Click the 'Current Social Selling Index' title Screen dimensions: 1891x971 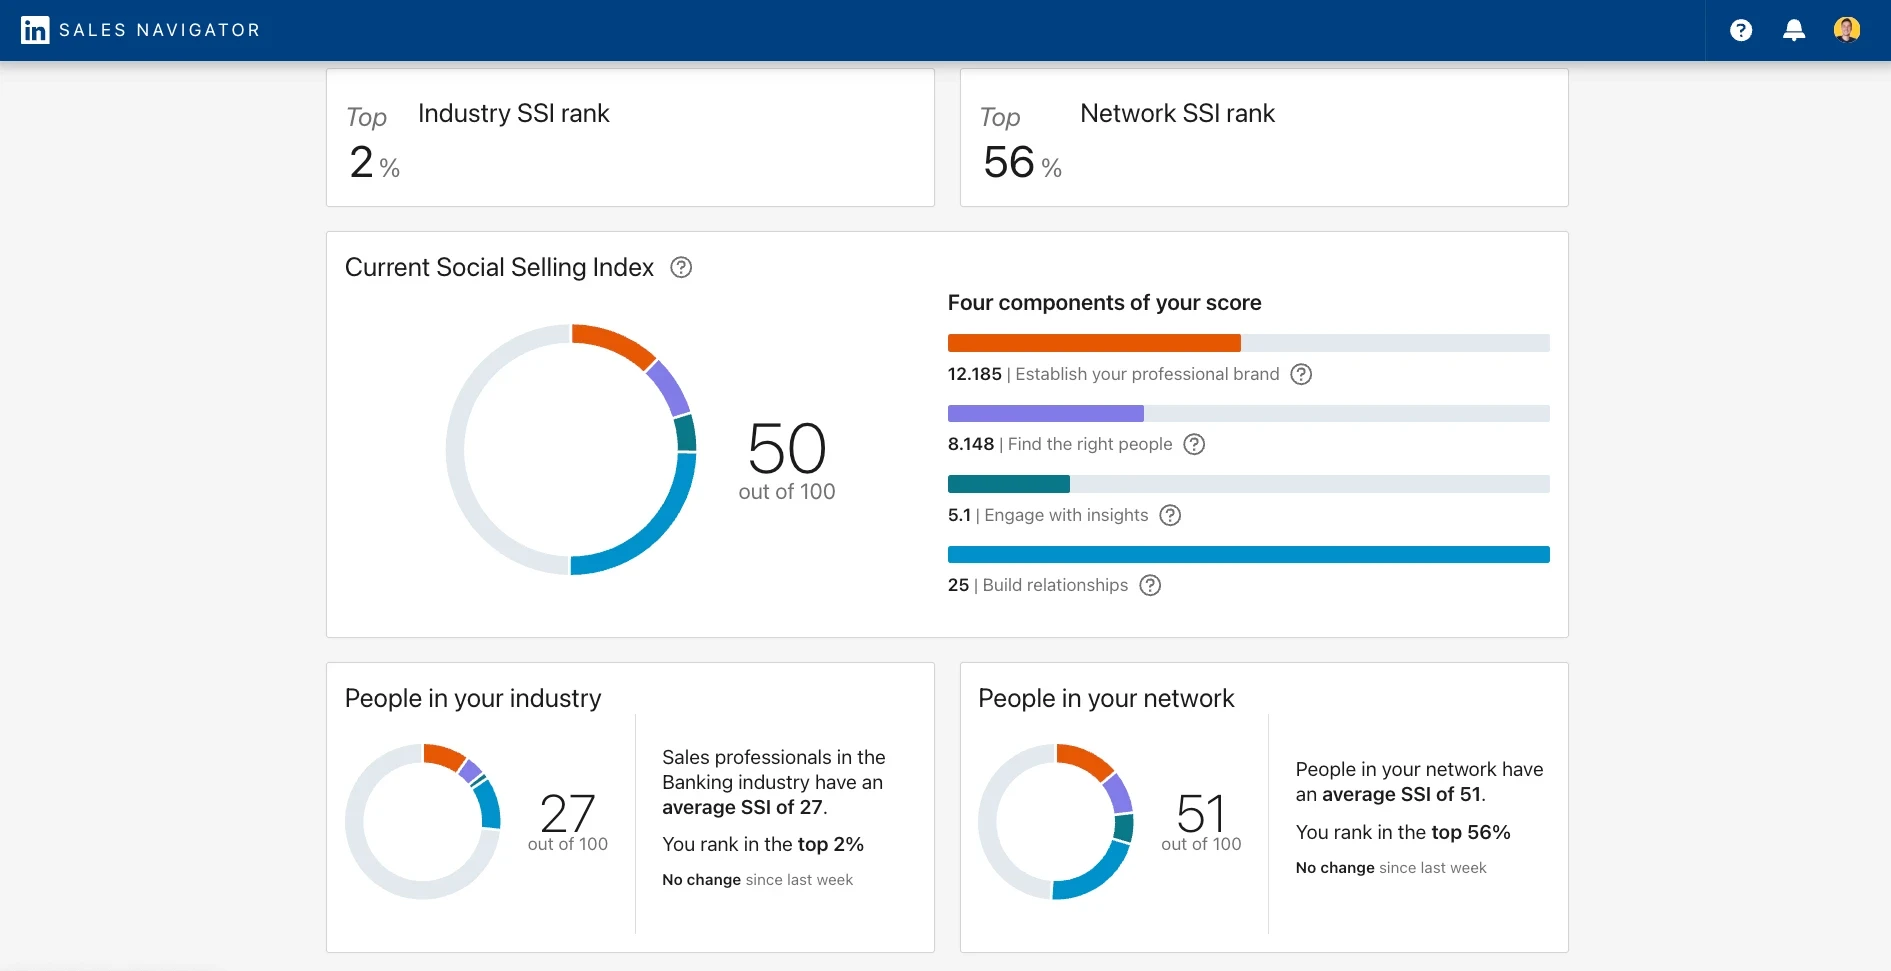pos(499,267)
